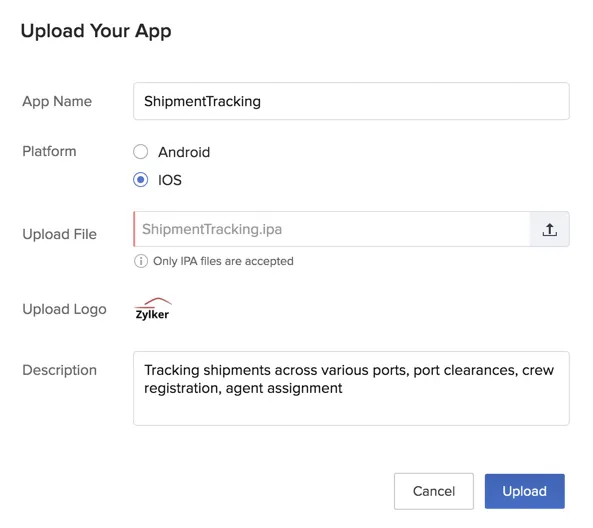Click the Zylker logo thumbnail
This screenshot has width=593, height=528.
tap(153, 309)
